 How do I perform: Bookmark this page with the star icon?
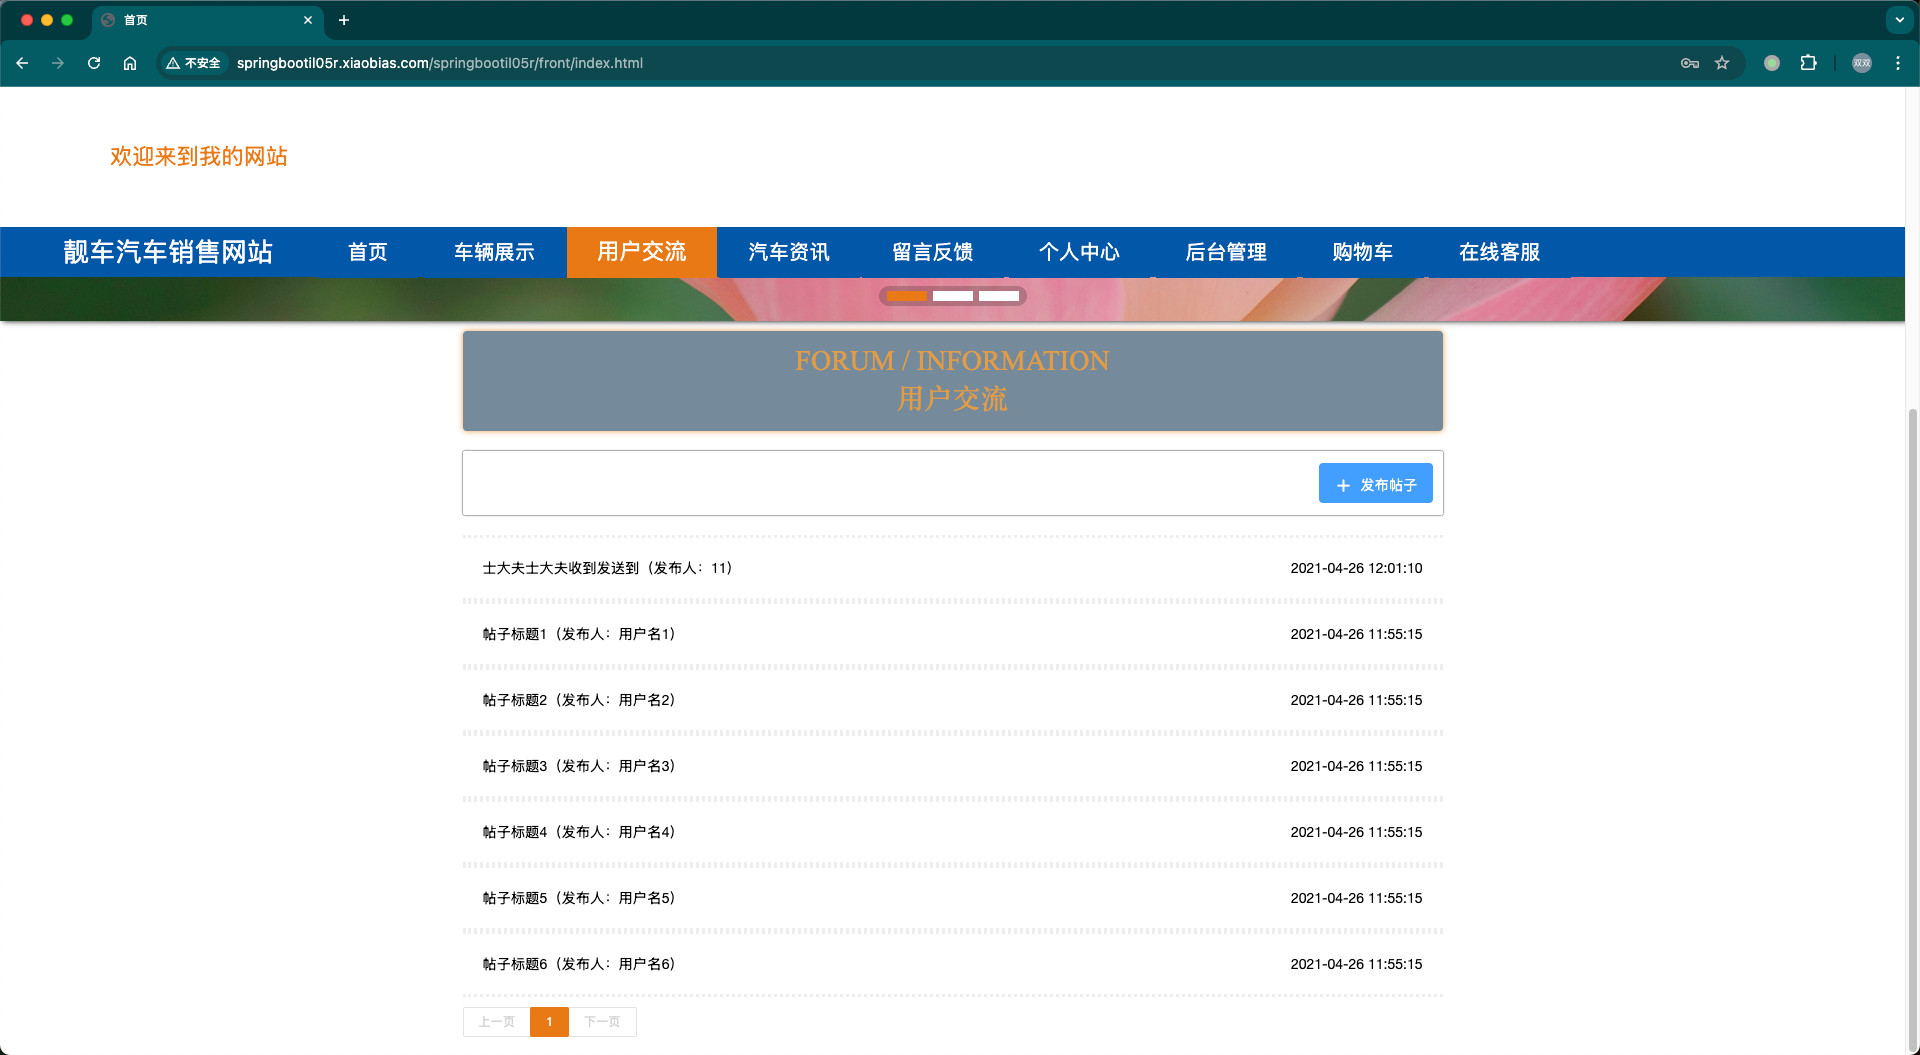(1722, 63)
